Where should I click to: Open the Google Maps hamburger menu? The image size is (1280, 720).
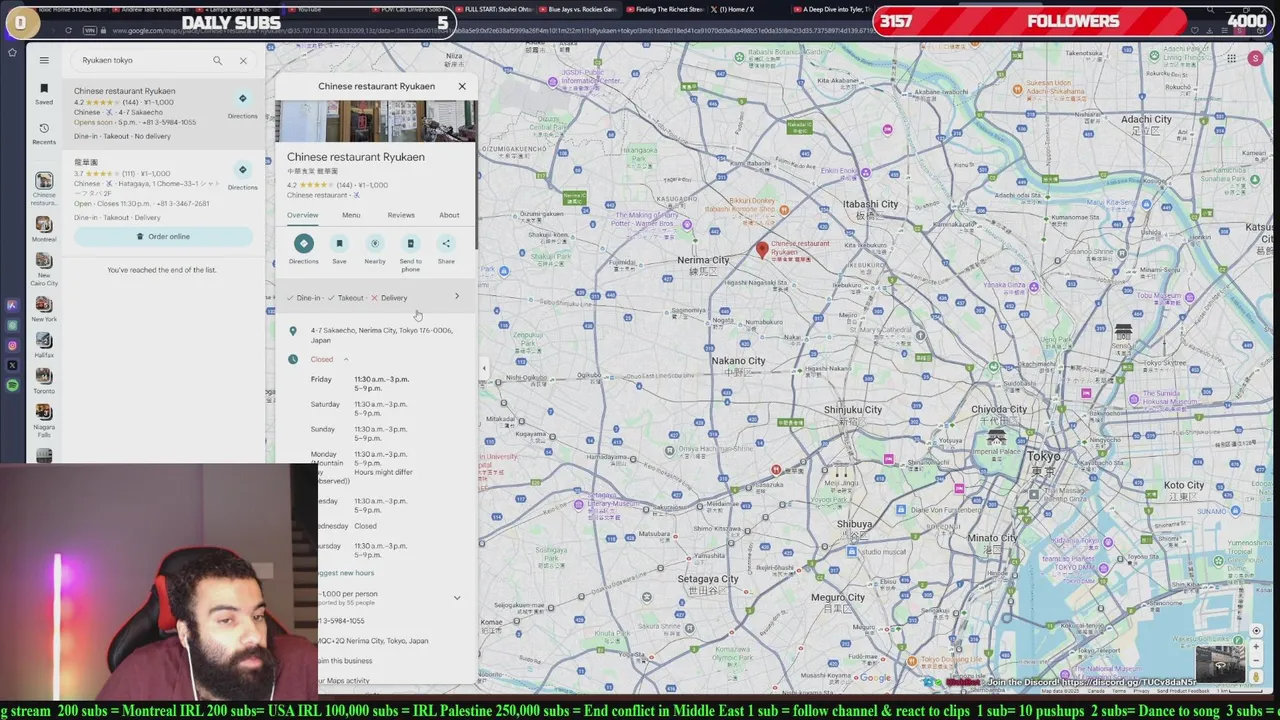(x=44, y=60)
